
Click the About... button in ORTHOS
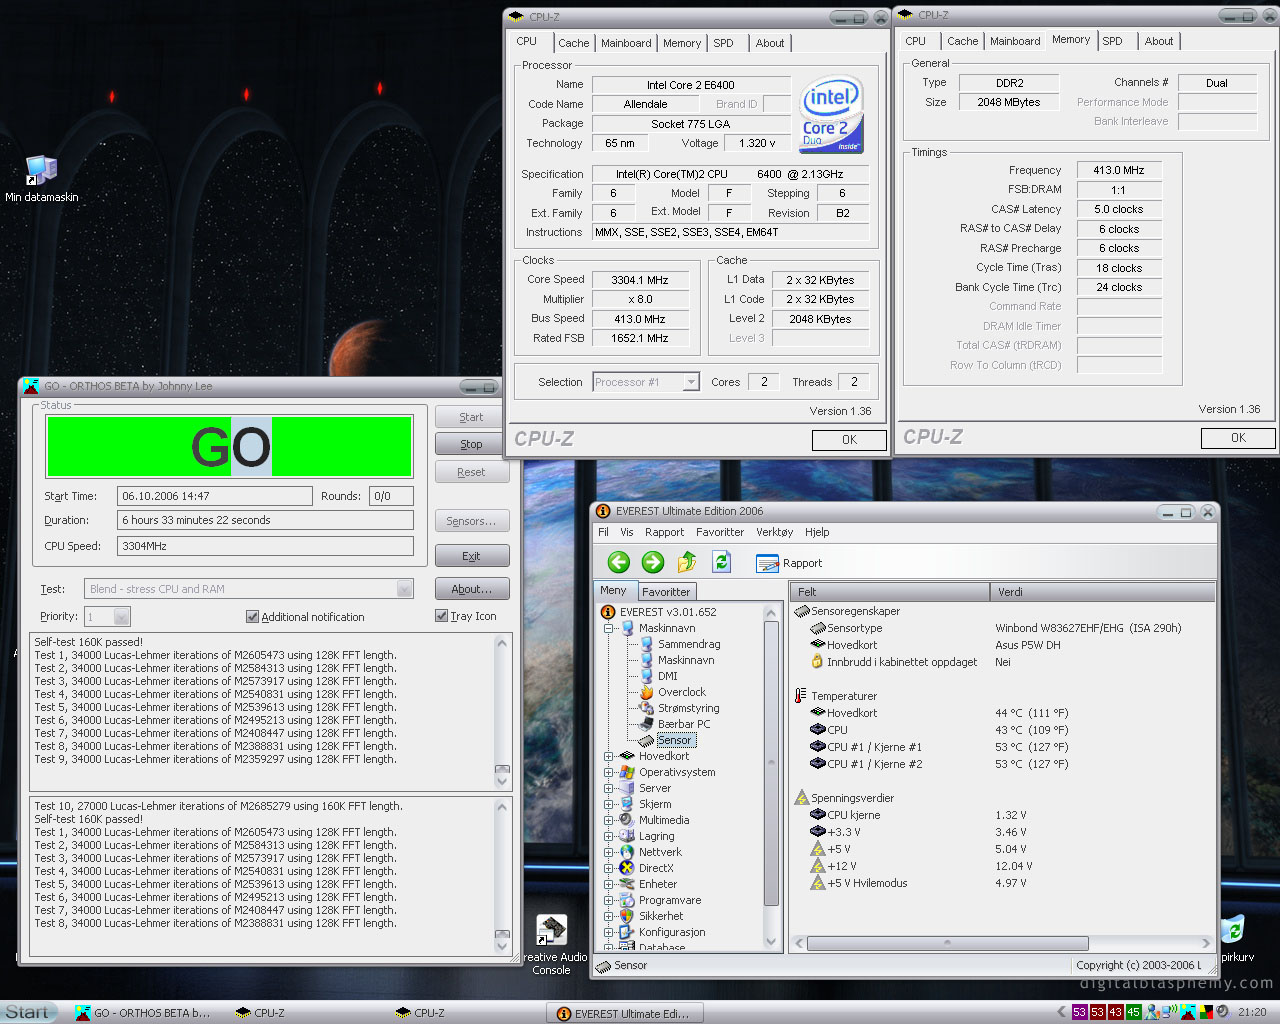(x=471, y=589)
